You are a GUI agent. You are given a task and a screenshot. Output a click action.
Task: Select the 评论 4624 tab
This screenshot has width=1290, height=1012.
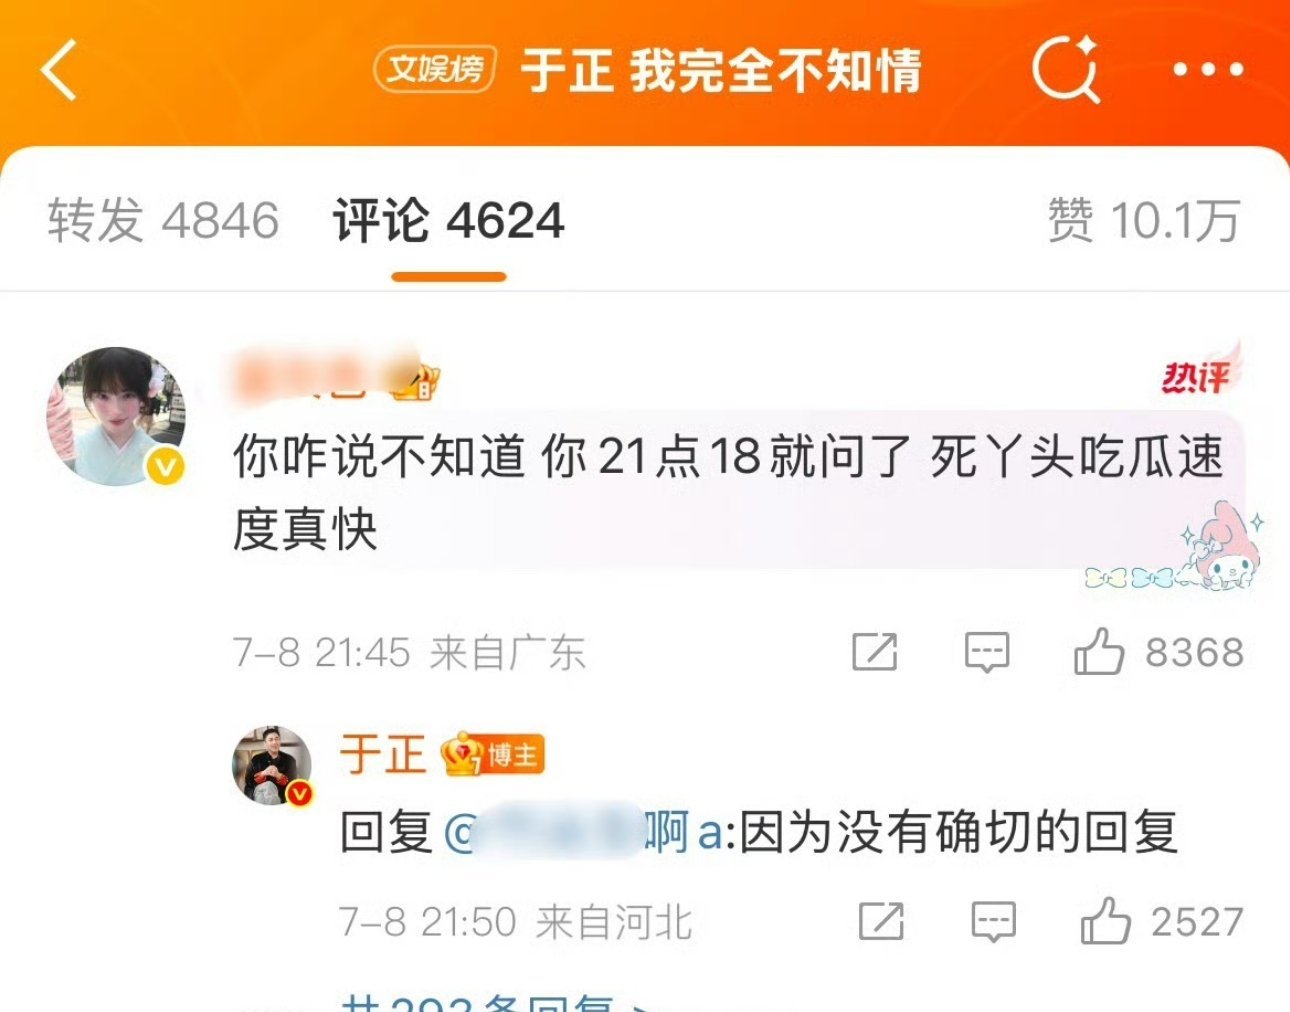(x=449, y=221)
